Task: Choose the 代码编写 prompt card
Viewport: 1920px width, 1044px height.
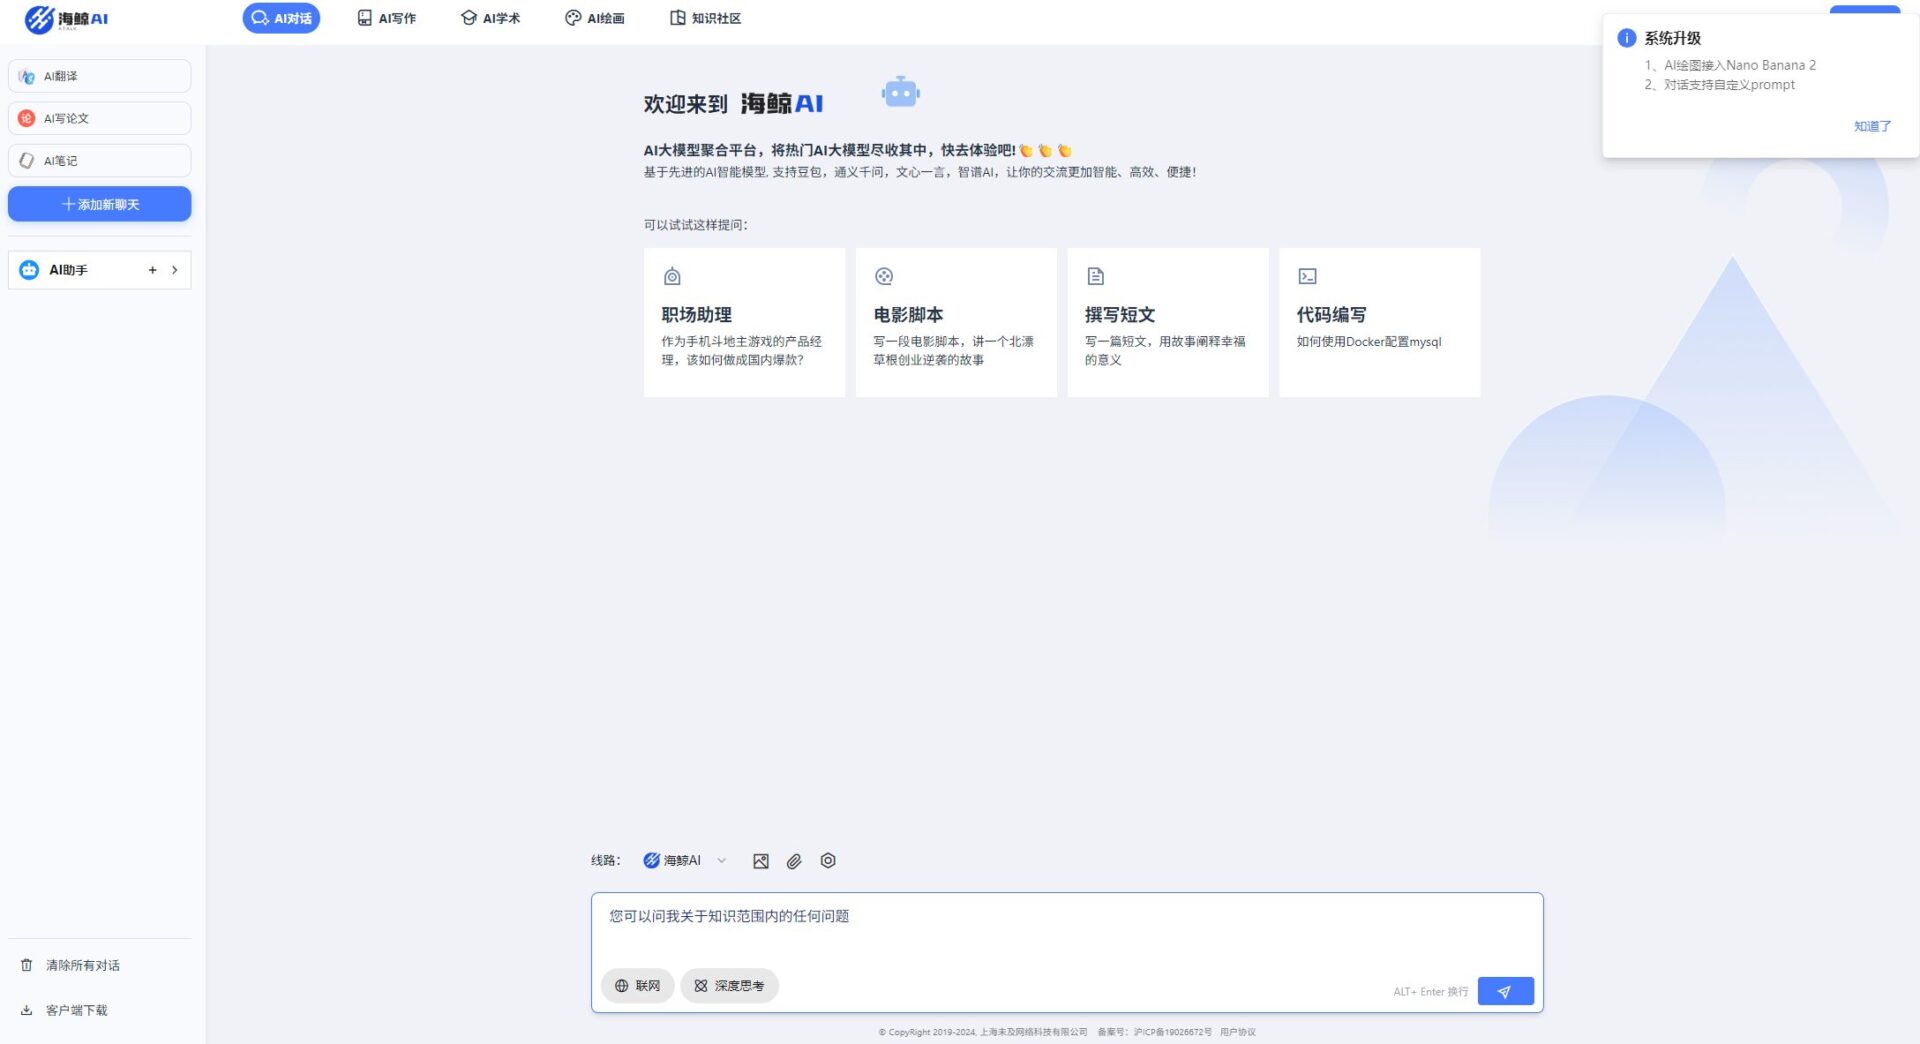Action: (1379, 322)
